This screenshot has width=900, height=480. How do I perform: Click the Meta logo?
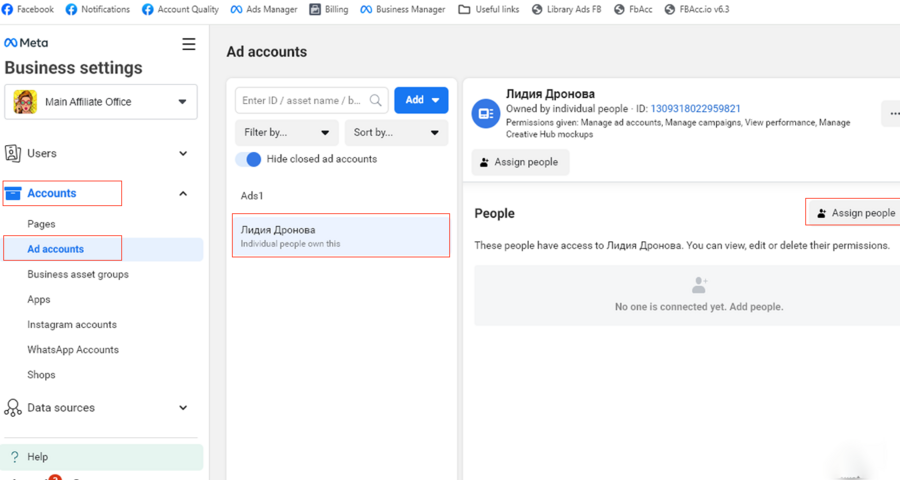(26, 42)
